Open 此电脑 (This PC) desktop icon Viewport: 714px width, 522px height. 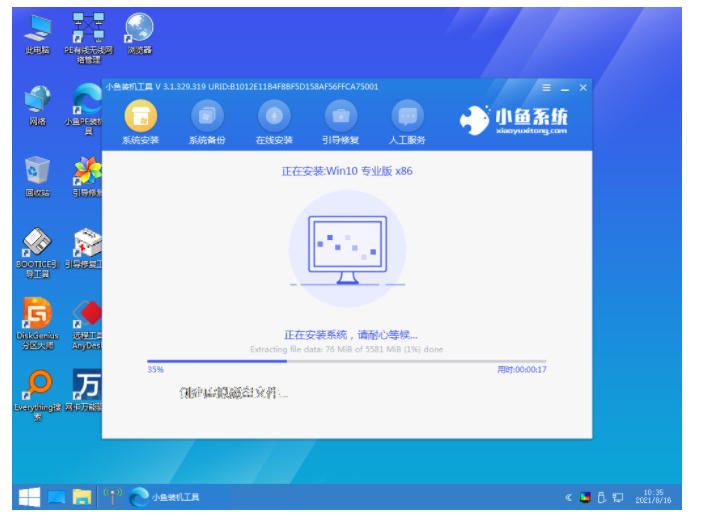pyautogui.click(x=38, y=30)
